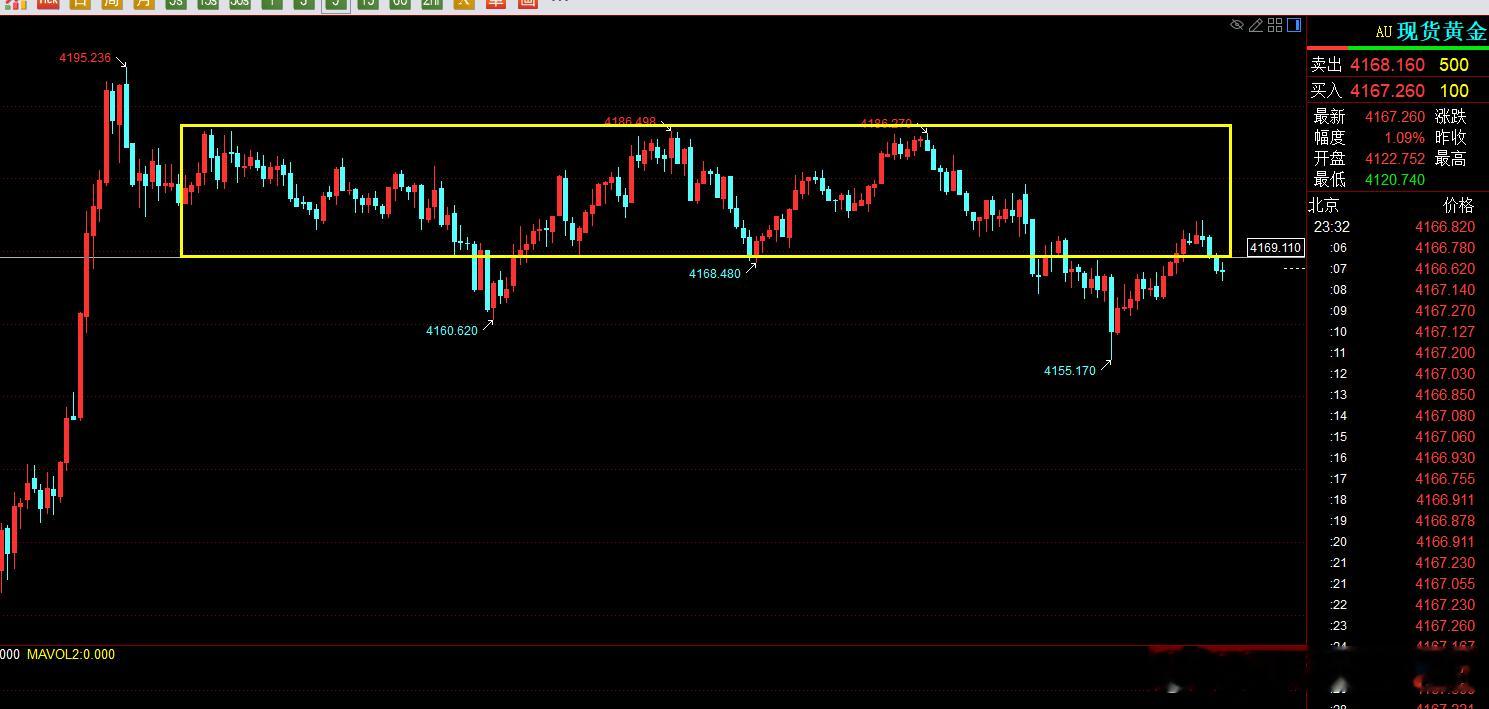Click the 最低 value 4120.740
1489x709 pixels.
(1394, 179)
